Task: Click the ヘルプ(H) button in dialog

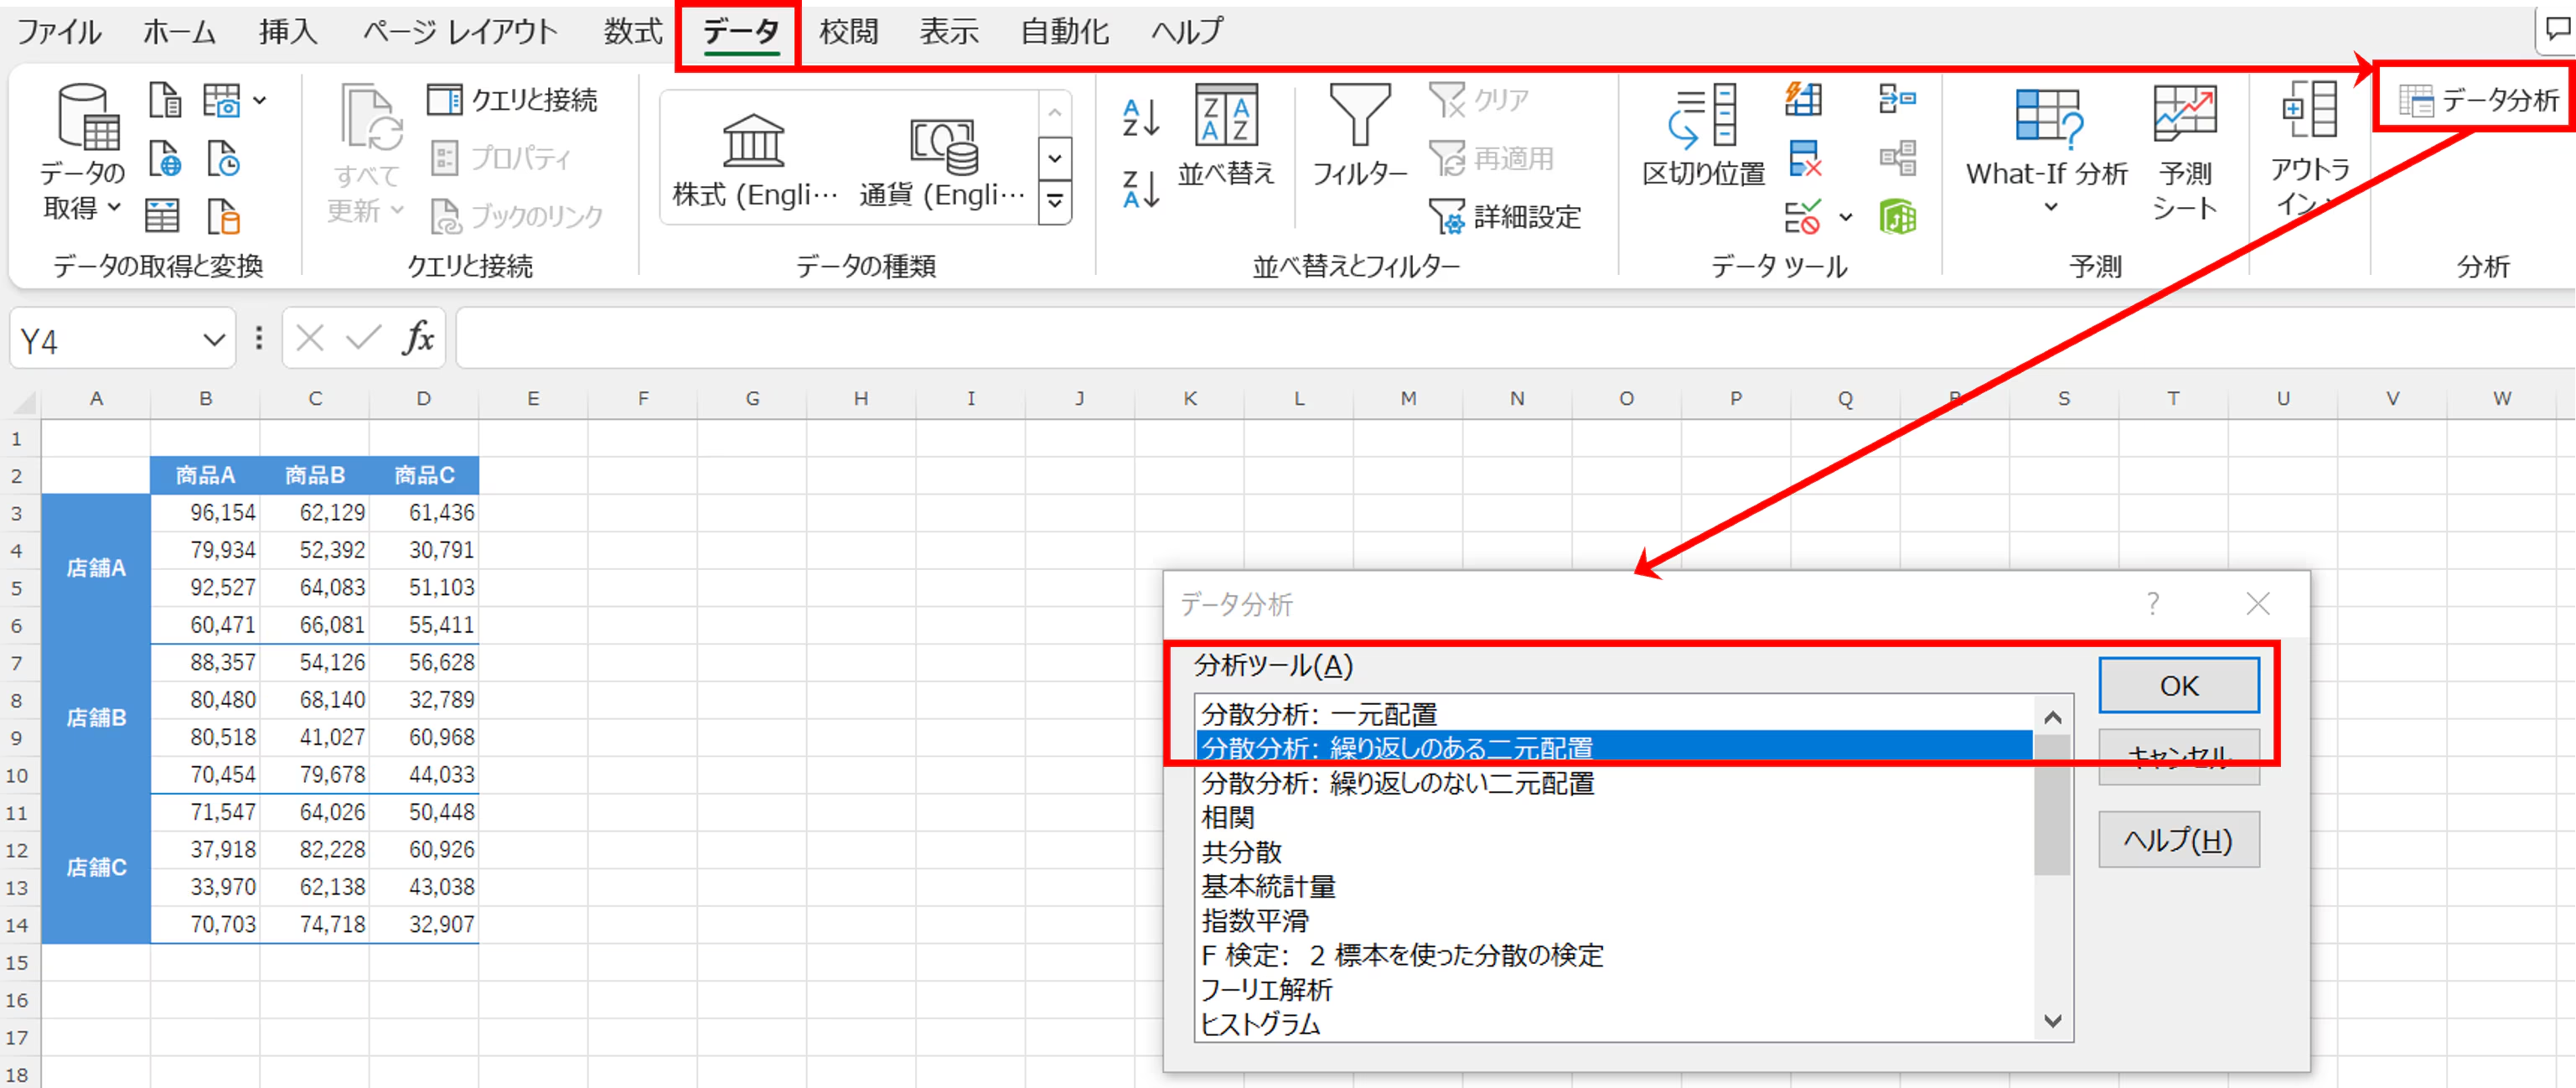Action: click(x=2177, y=840)
